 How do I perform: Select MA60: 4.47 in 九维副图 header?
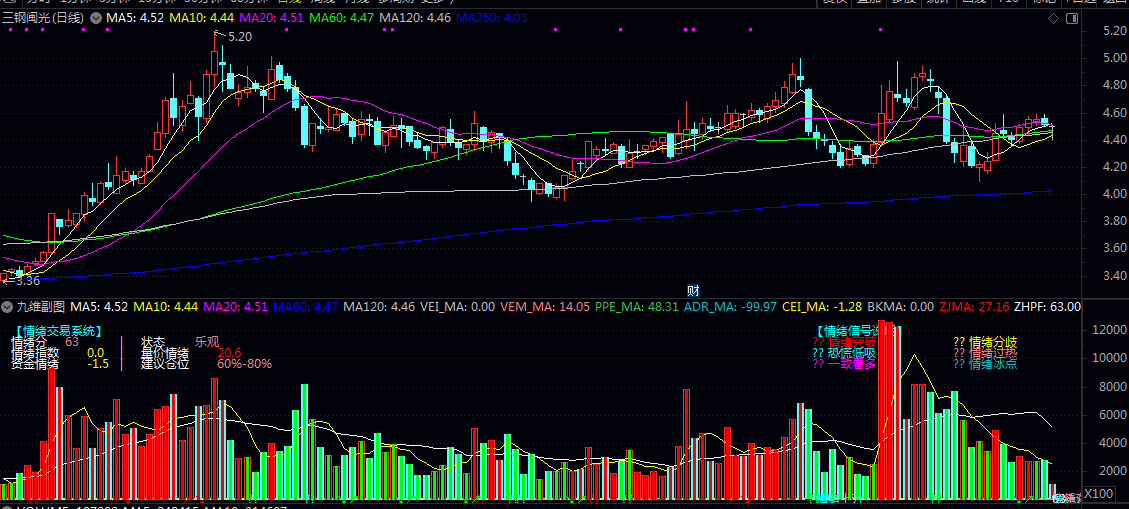305,307
